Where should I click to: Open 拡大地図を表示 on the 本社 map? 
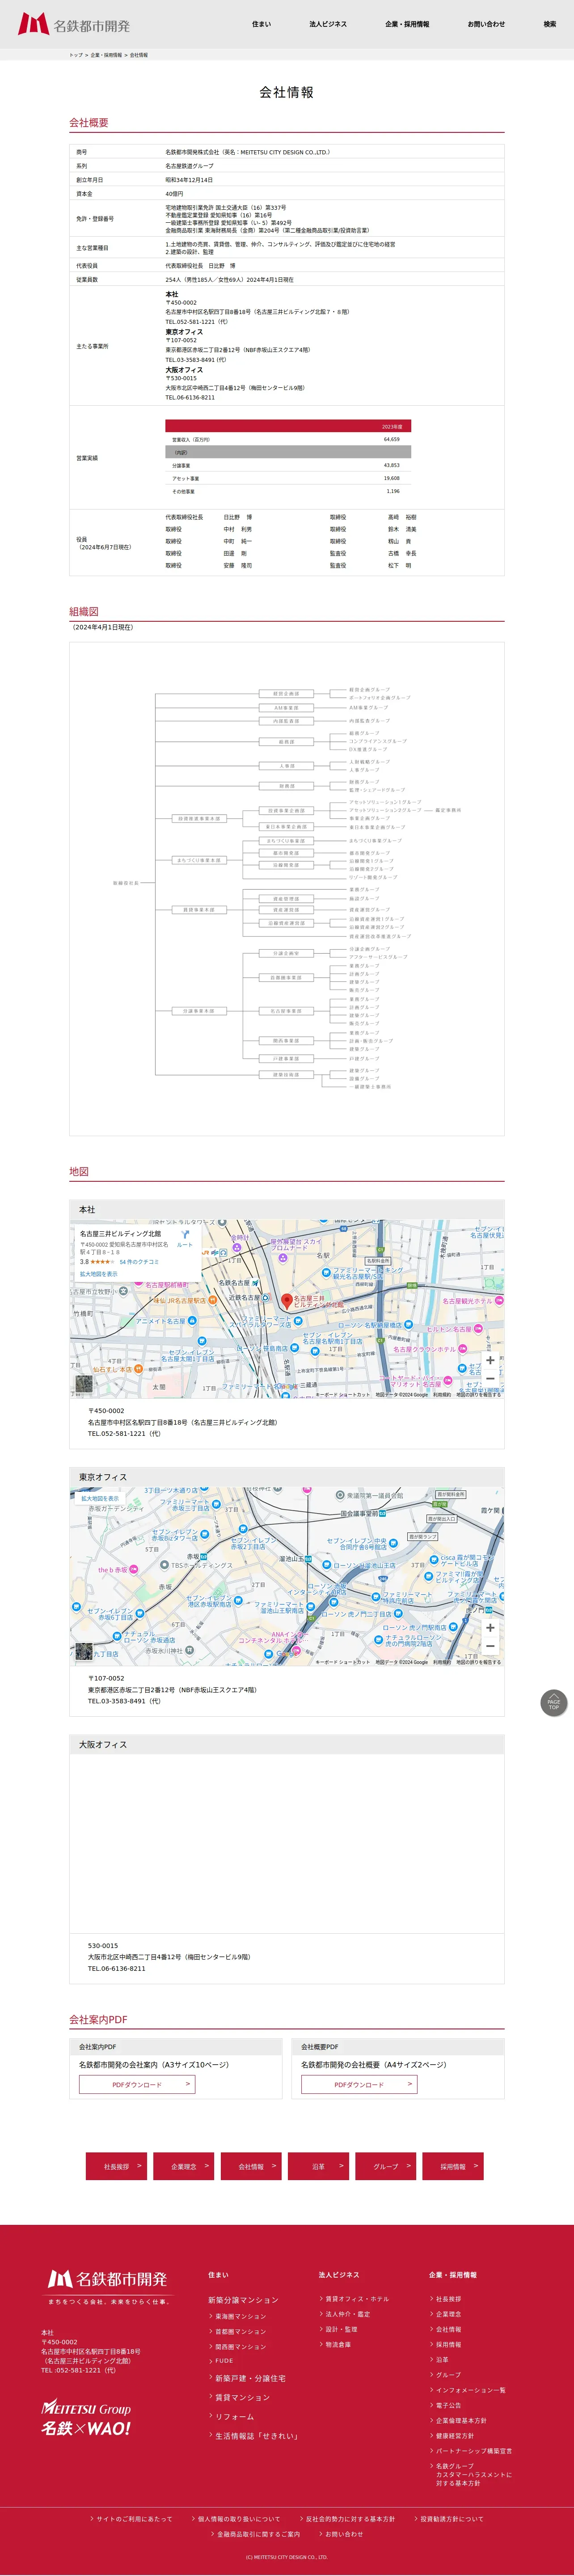click(x=99, y=1274)
